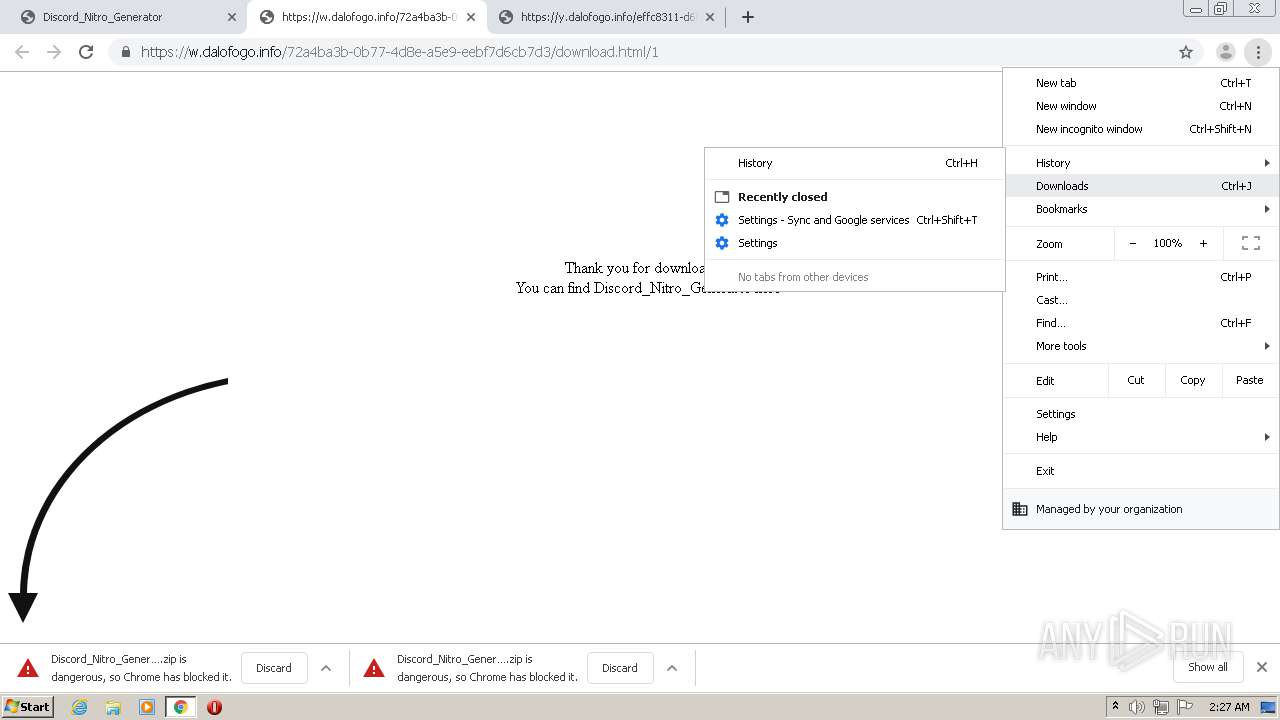
Task: Expand first blocked download options chevron
Action: 326,668
